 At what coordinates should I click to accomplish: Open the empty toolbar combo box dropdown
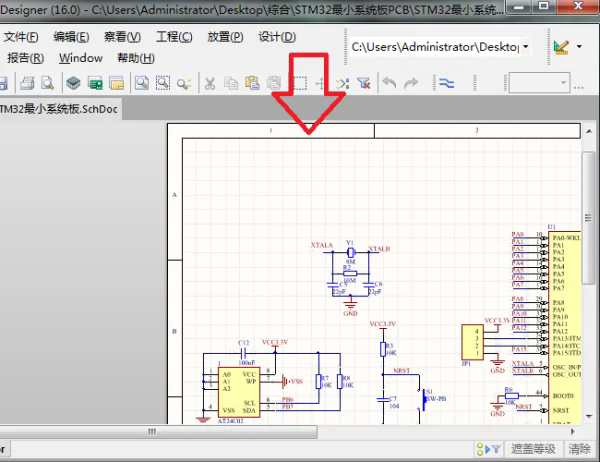[x=563, y=83]
